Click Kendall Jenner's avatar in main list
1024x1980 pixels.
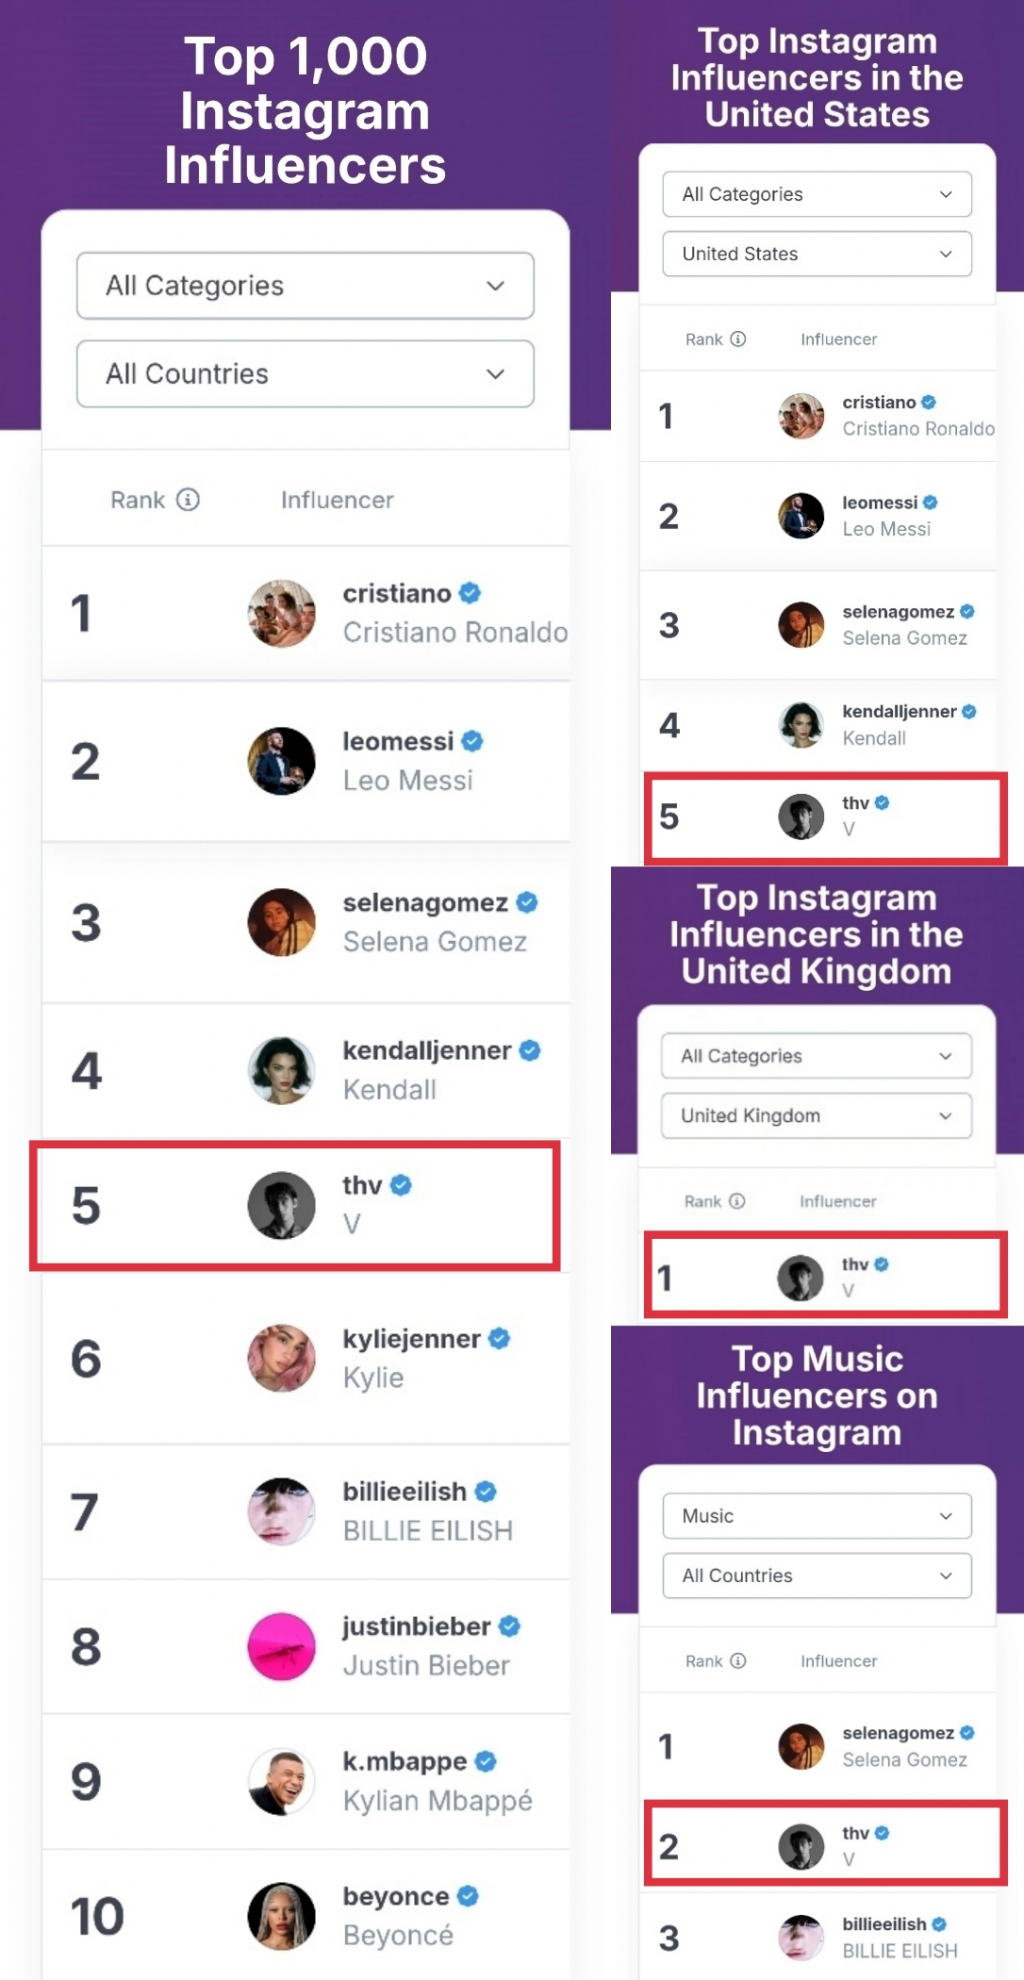coord(282,1070)
